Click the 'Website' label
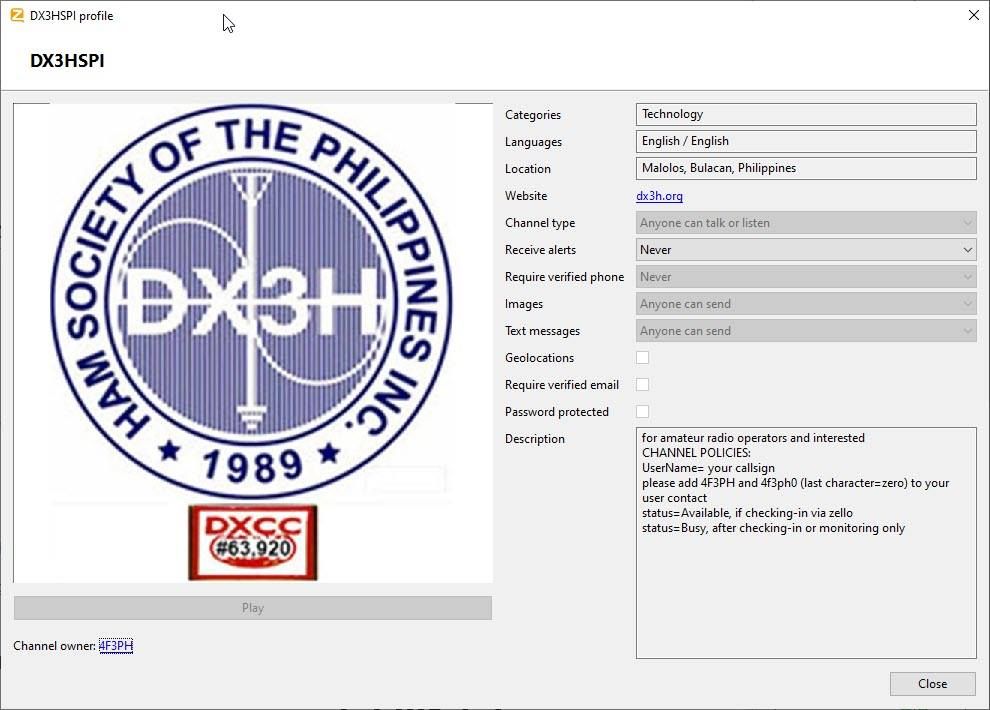This screenshot has height=710, width=990. click(x=526, y=196)
